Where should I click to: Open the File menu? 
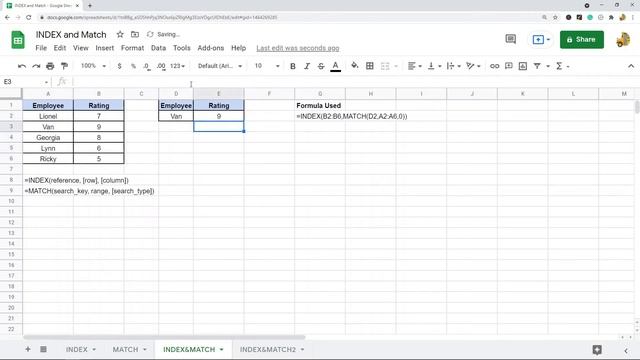click(x=41, y=48)
